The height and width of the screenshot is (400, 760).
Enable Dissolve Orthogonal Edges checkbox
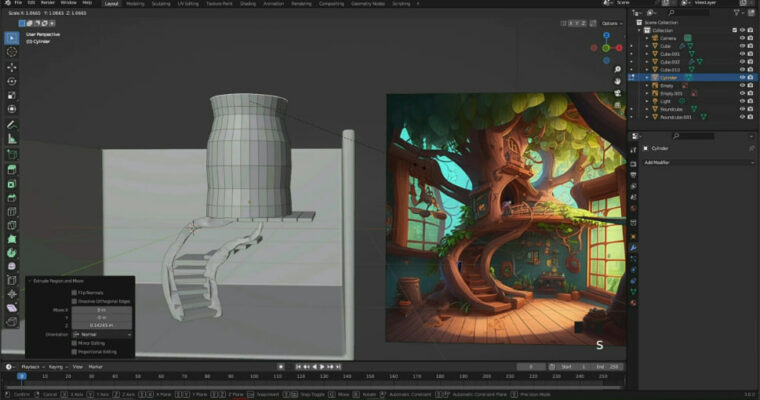[x=74, y=301]
